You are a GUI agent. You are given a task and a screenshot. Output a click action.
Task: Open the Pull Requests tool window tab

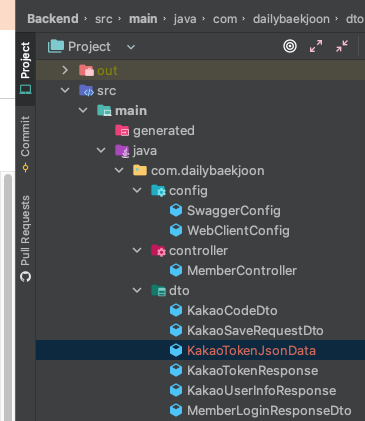pyautogui.click(x=25, y=238)
